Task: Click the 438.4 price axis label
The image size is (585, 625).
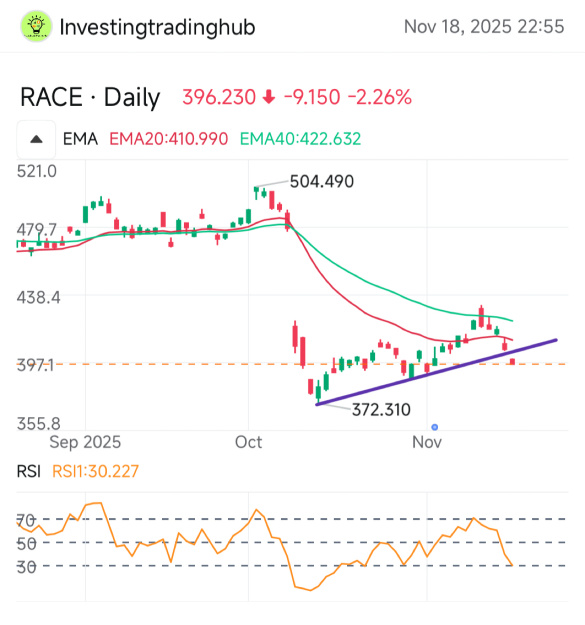Action: 38,298
